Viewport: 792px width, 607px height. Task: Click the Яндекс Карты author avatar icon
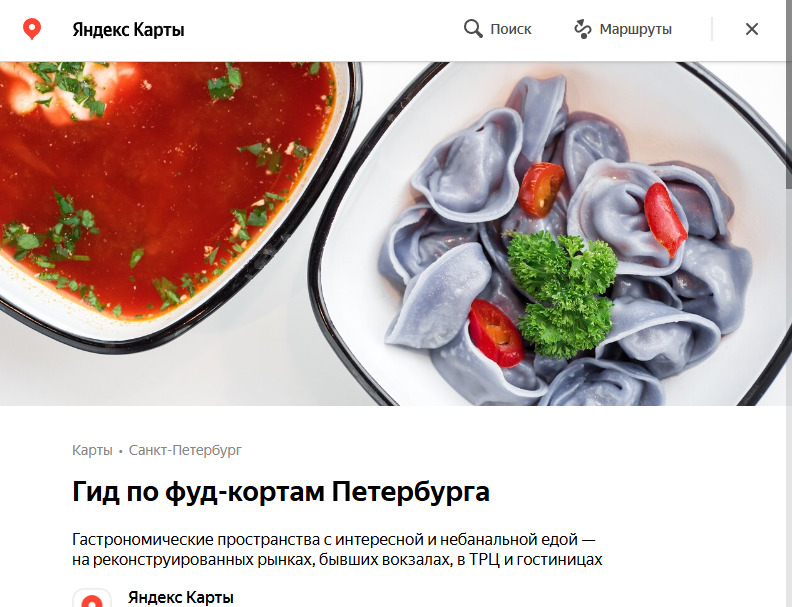coord(92,598)
